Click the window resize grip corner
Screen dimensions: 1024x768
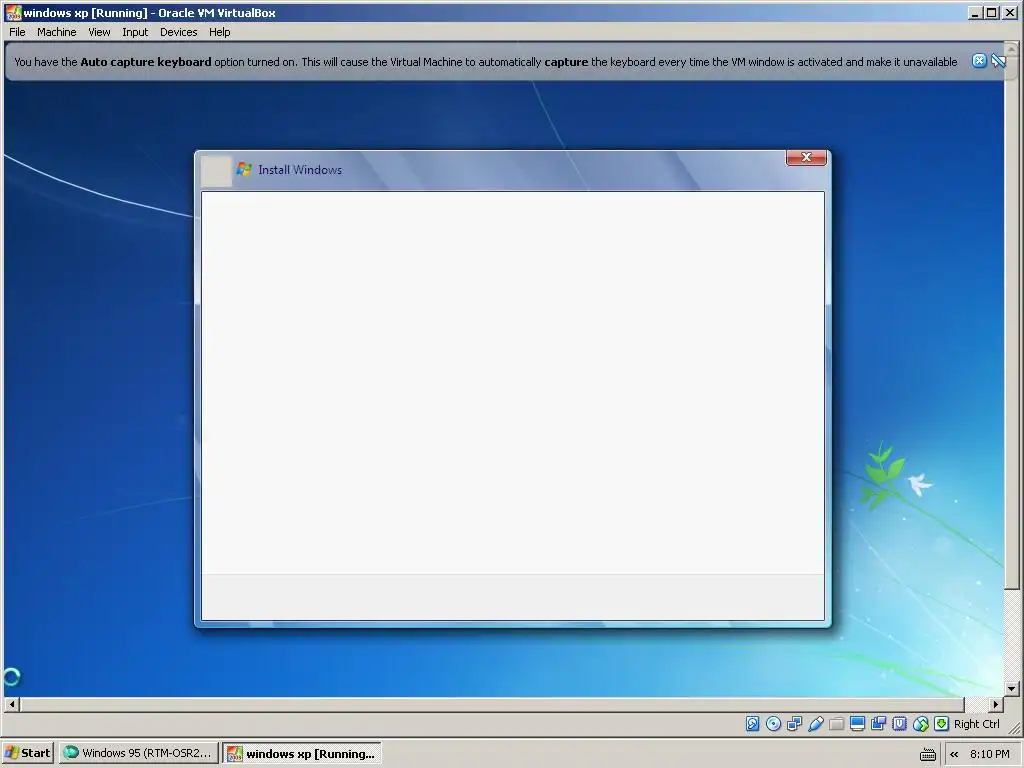point(1014,728)
